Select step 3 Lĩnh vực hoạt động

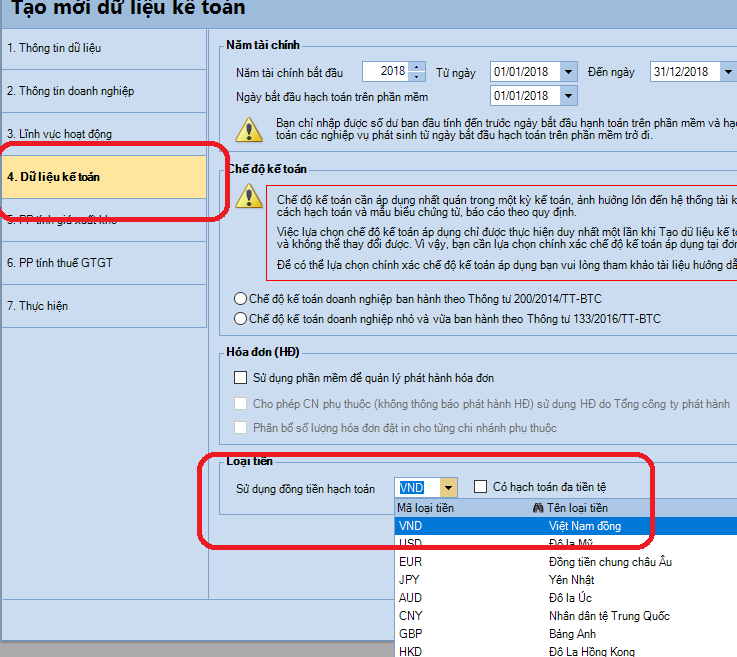point(104,134)
